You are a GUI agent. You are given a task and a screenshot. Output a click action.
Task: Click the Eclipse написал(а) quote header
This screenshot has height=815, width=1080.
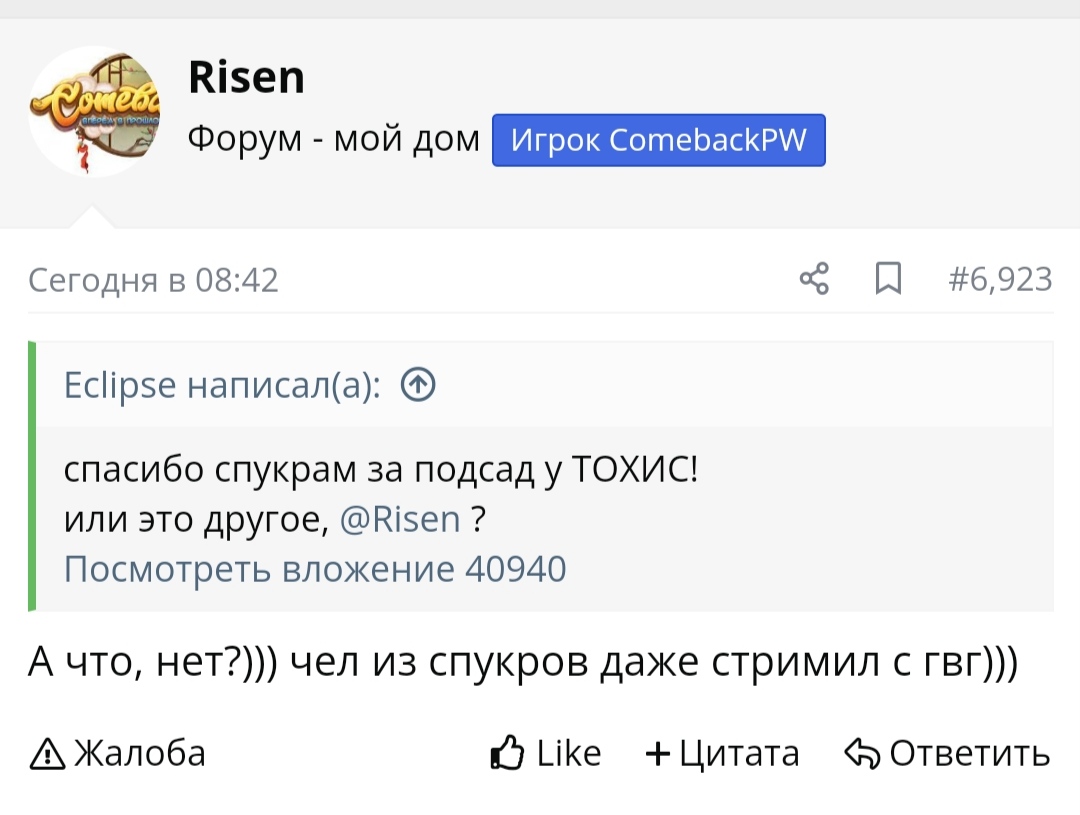coord(221,384)
